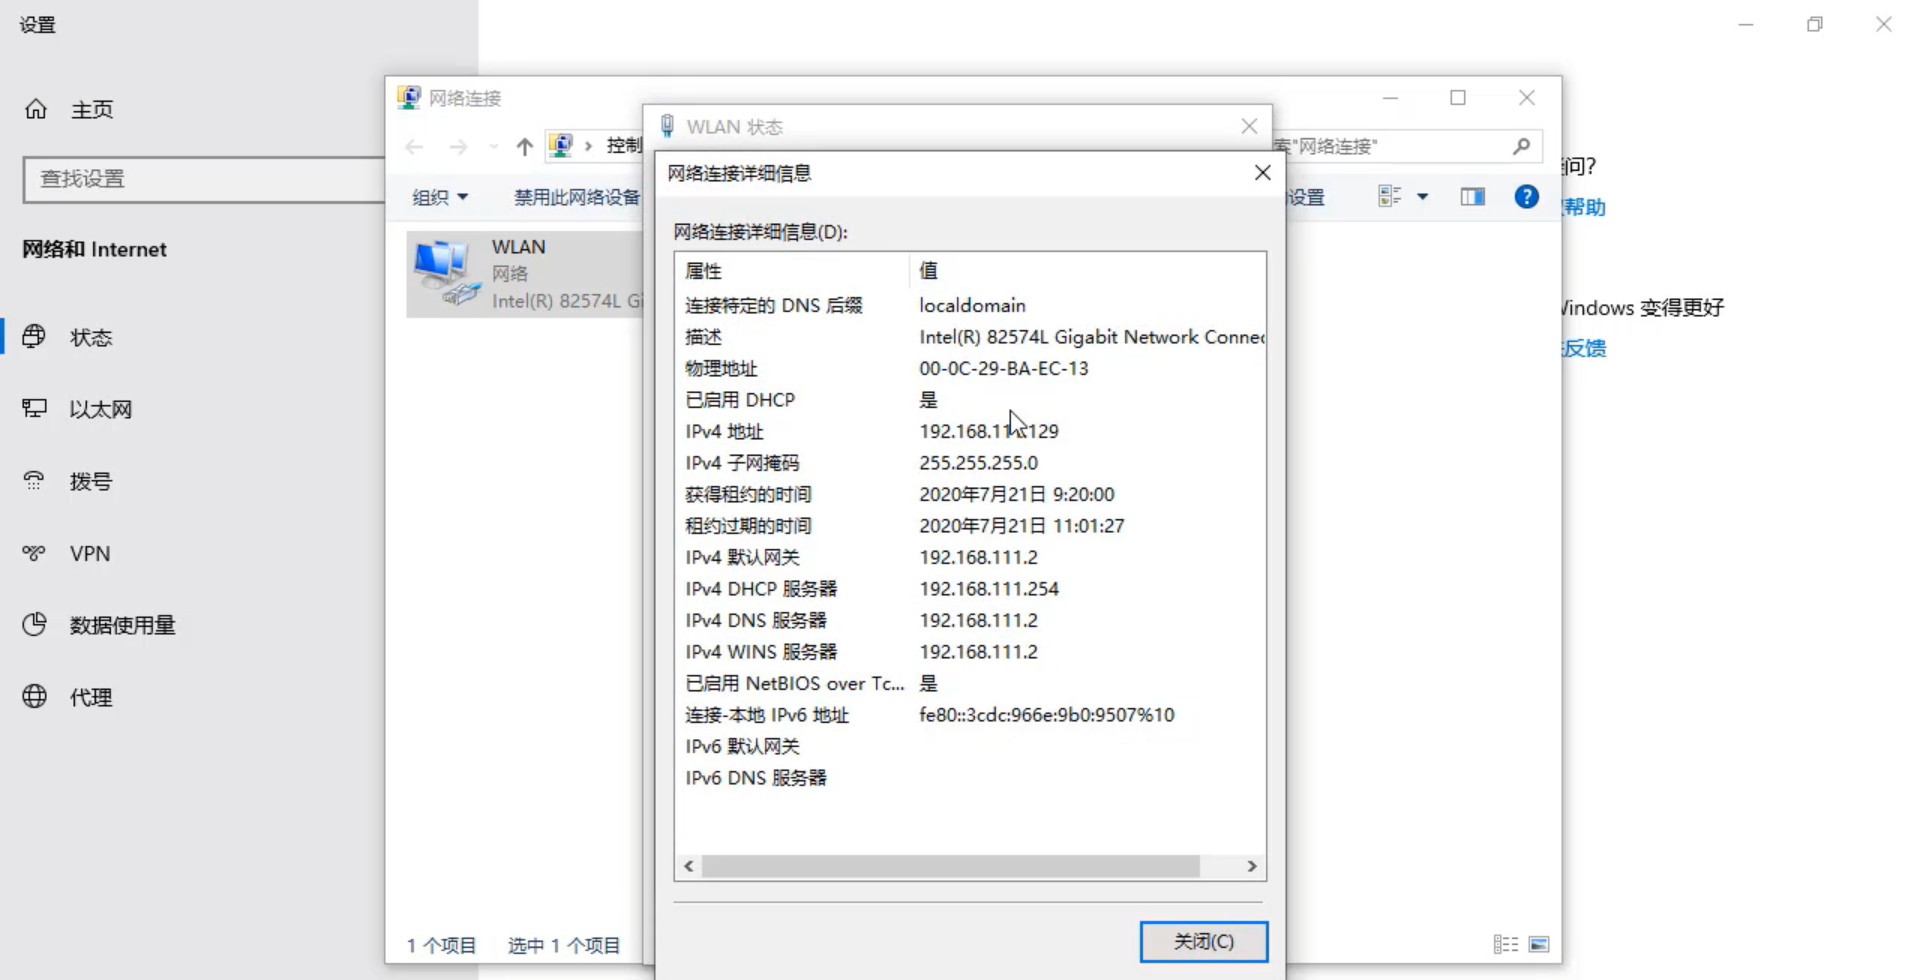Click the up arrow navigation button
This screenshot has height=980, width=1912.
(x=524, y=147)
